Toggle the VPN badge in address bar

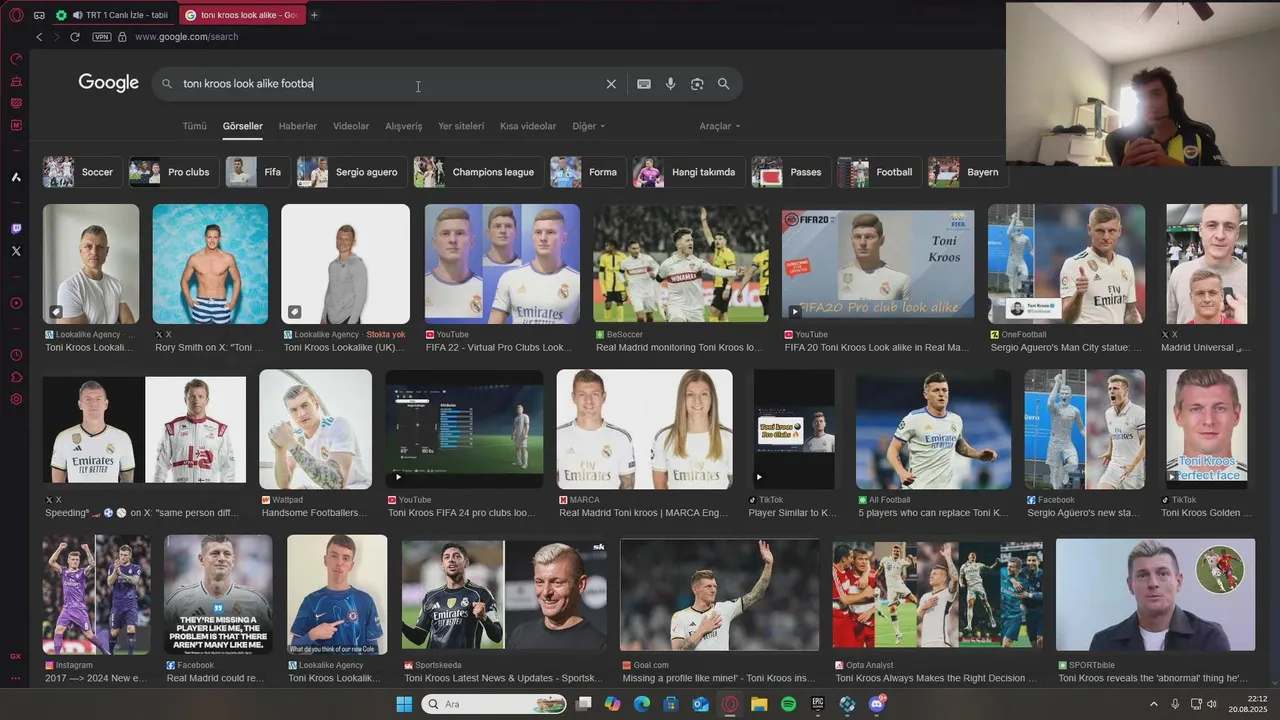101,37
